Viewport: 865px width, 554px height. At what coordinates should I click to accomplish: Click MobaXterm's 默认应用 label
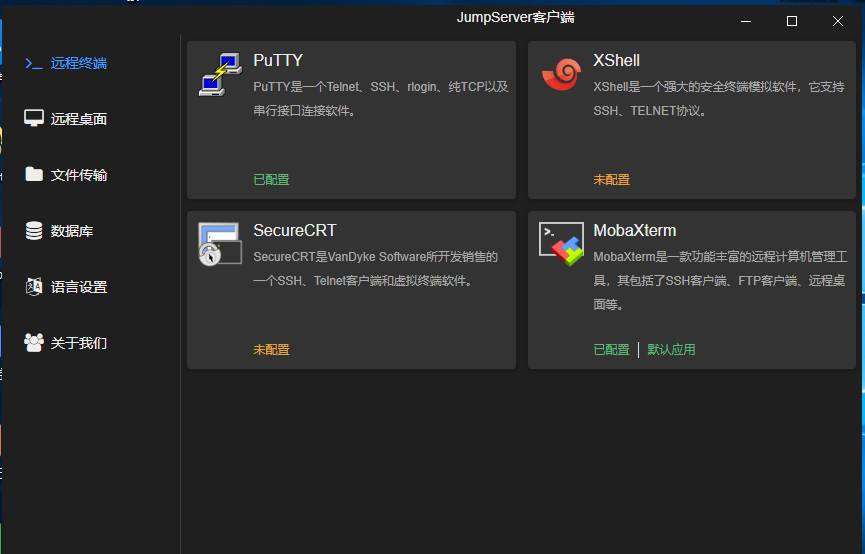tap(671, 349)
